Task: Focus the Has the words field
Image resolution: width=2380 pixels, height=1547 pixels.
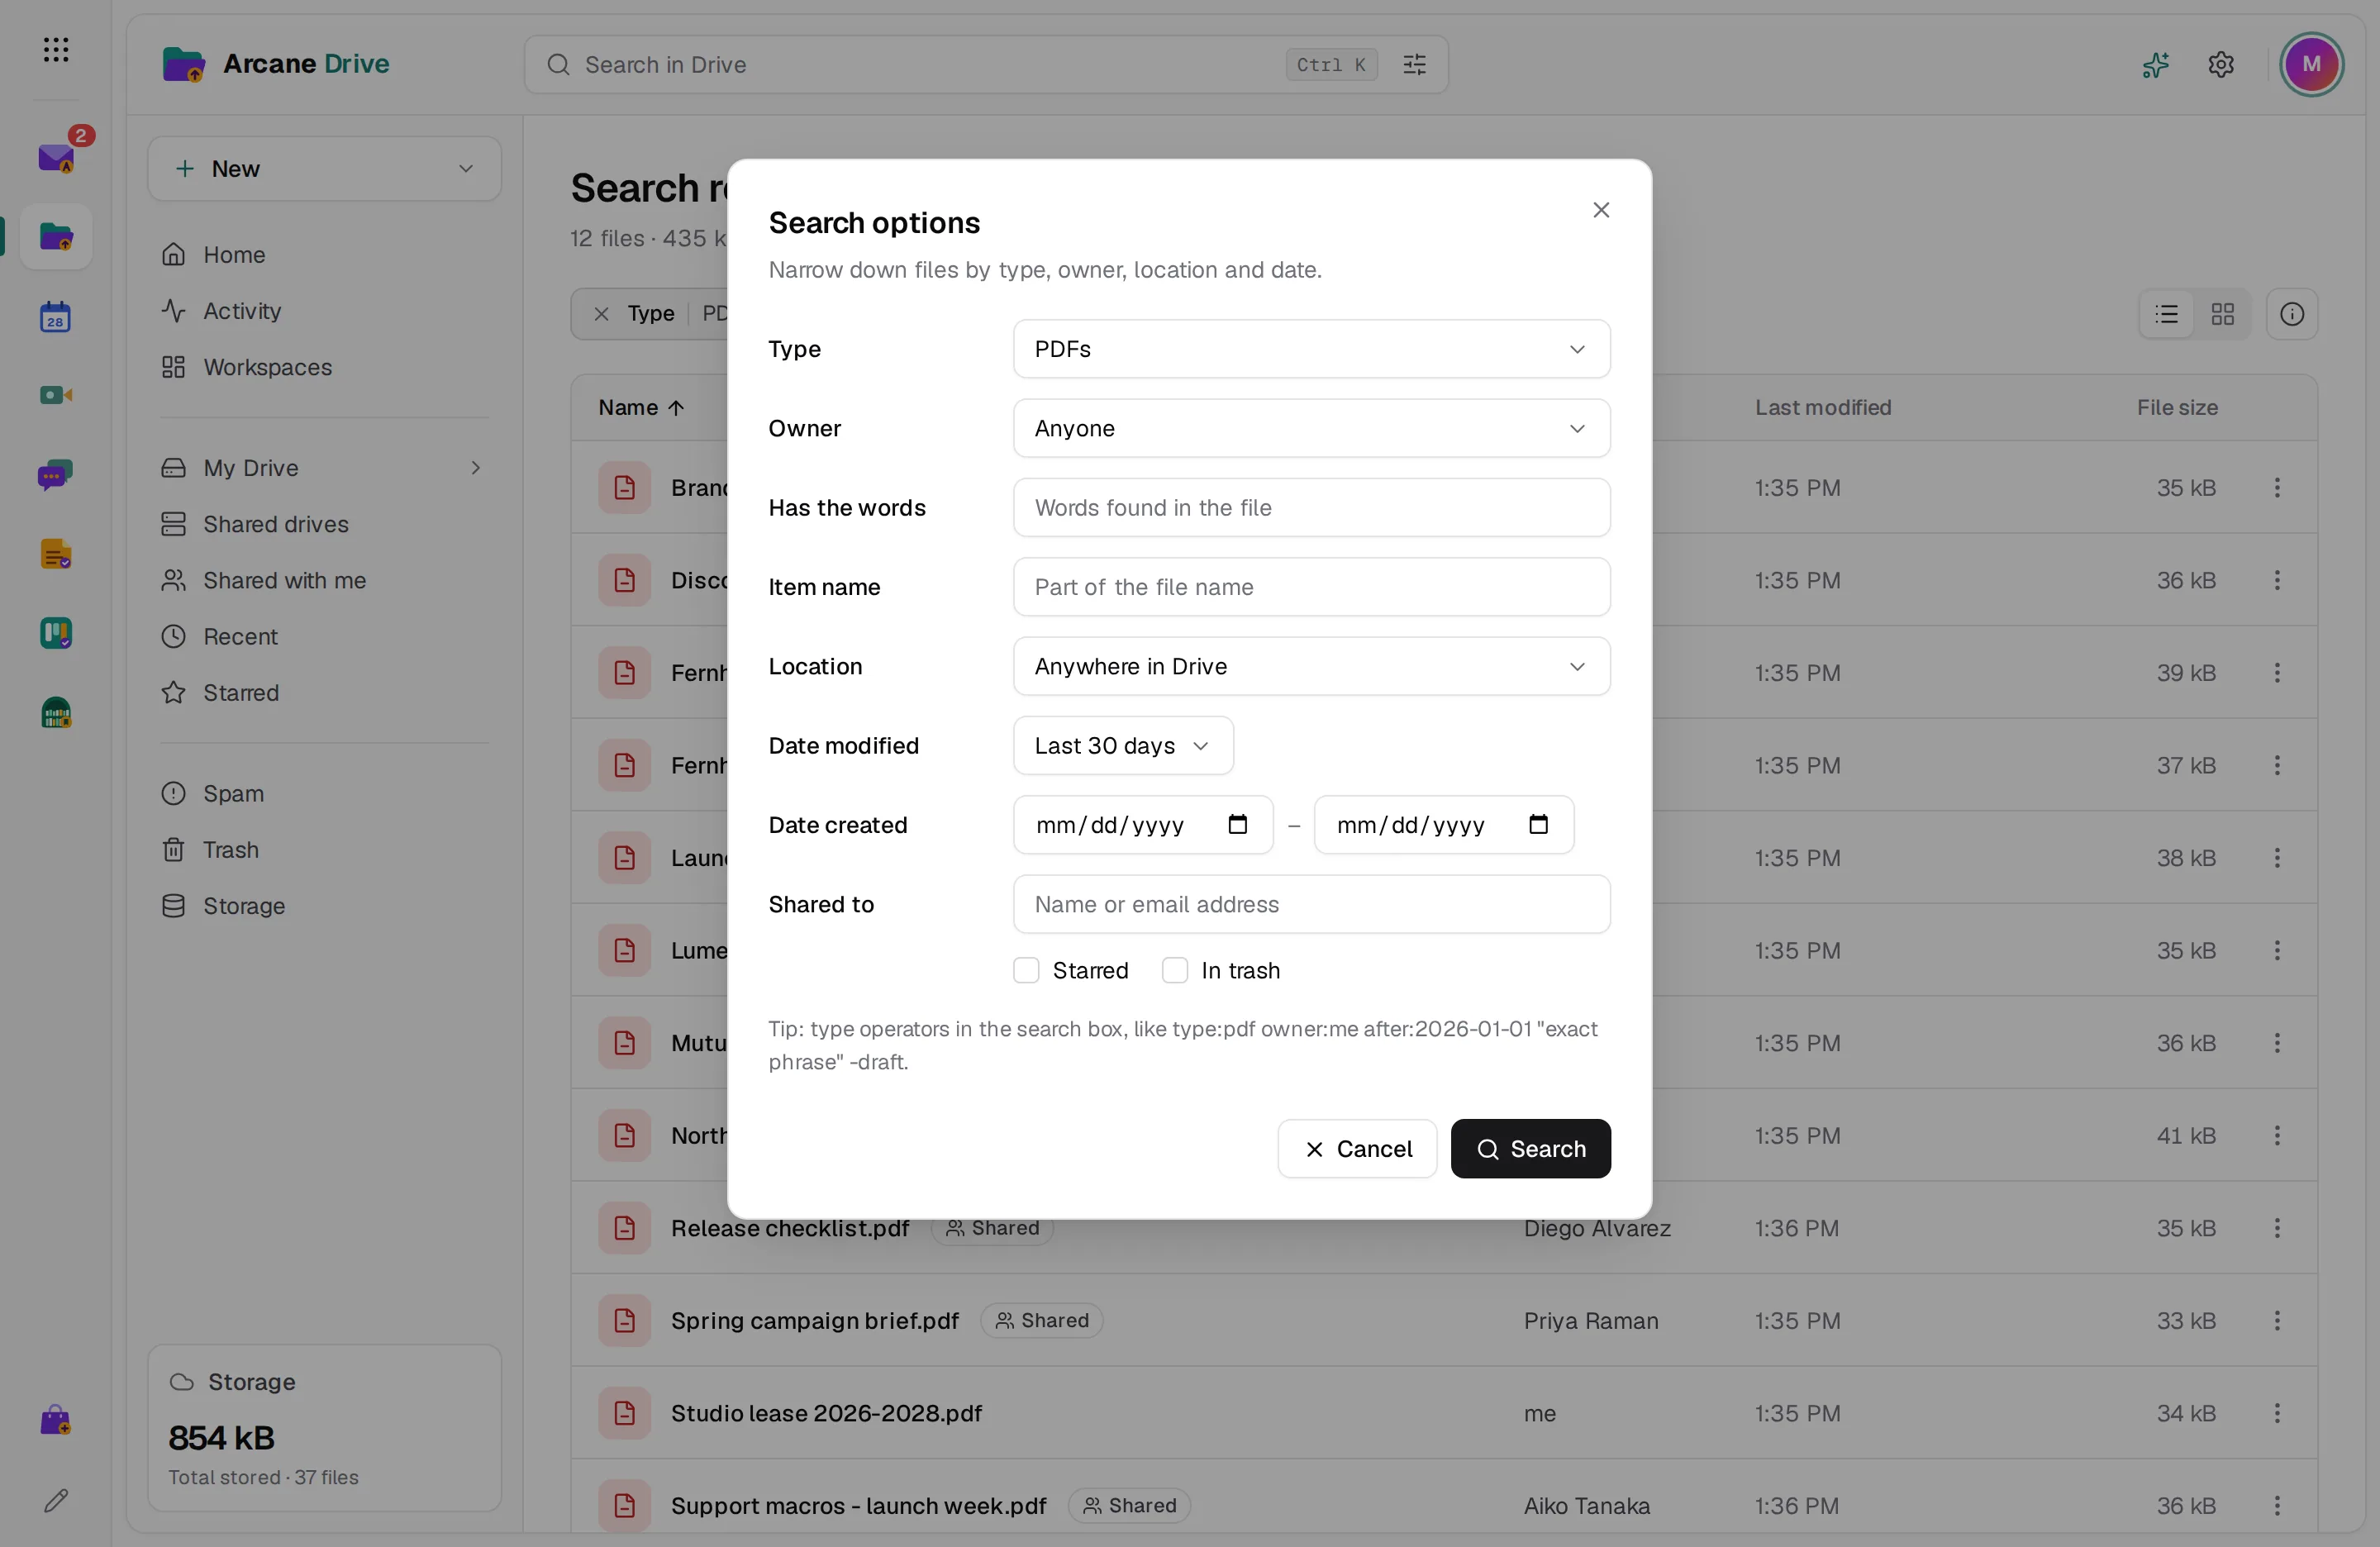Action: (x=1311, y=507)
